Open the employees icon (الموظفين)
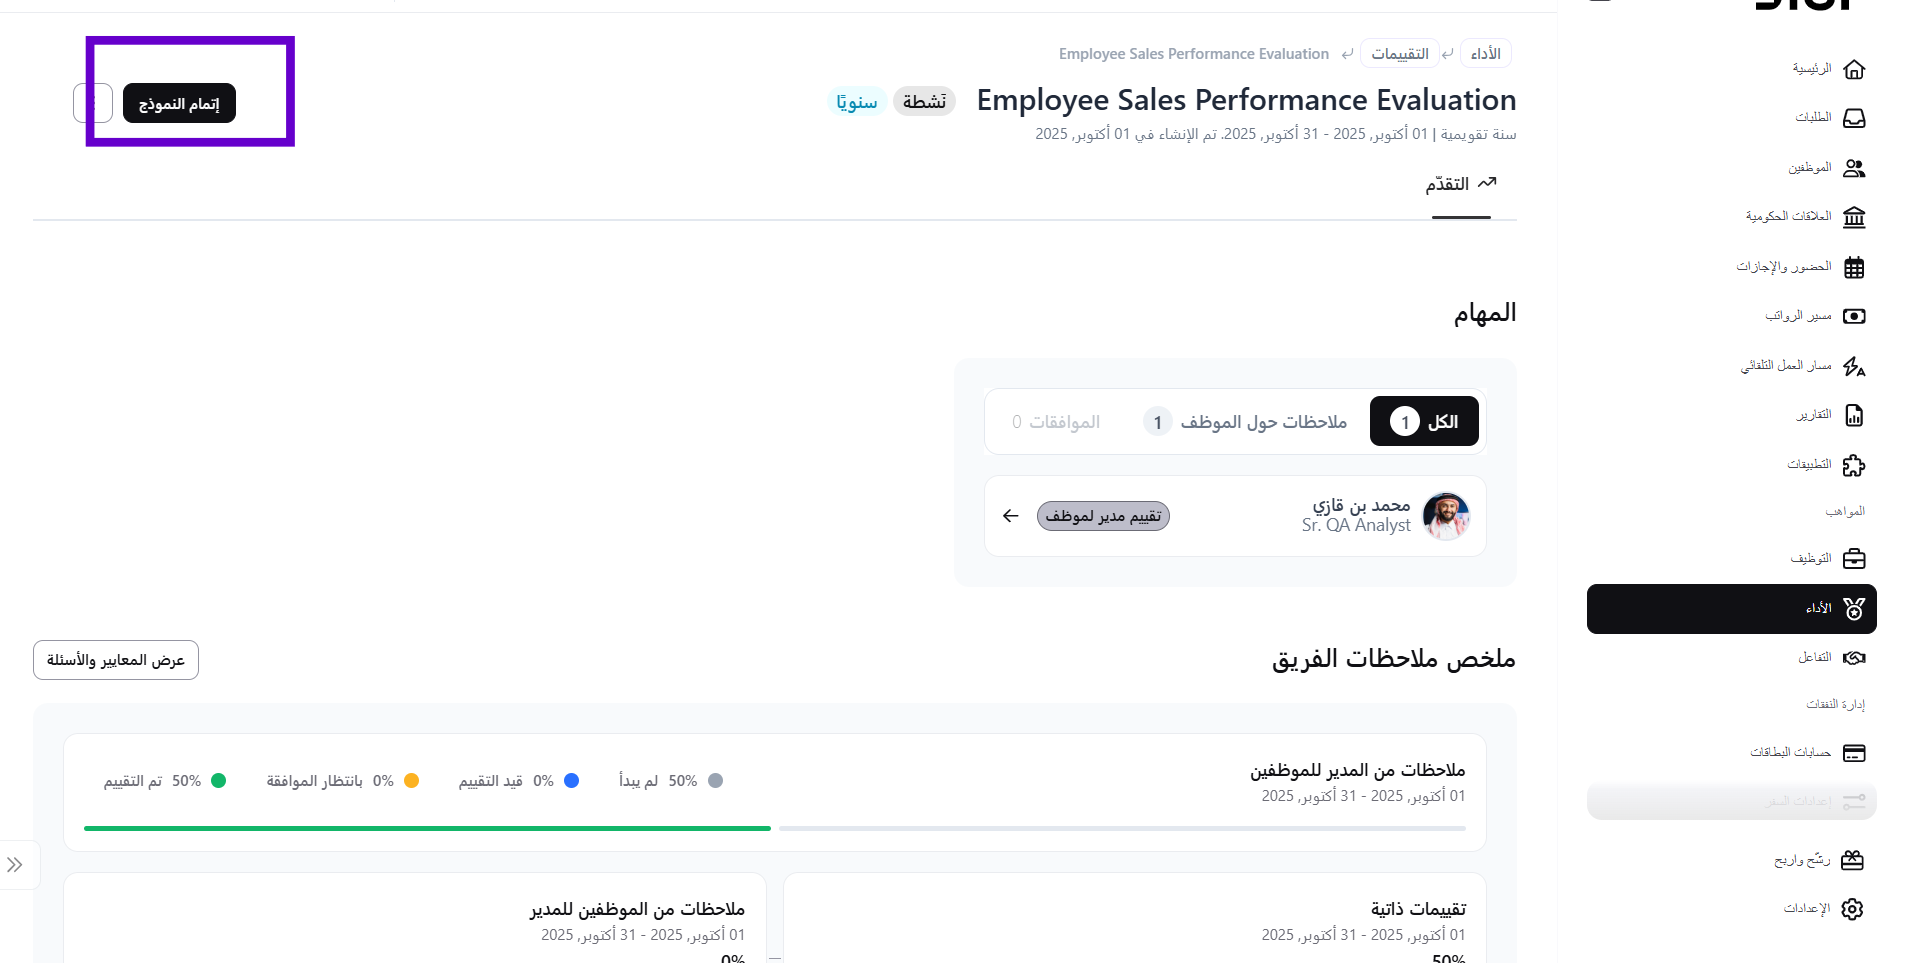The image size is (1906, 963). (x=1853, y=168)
